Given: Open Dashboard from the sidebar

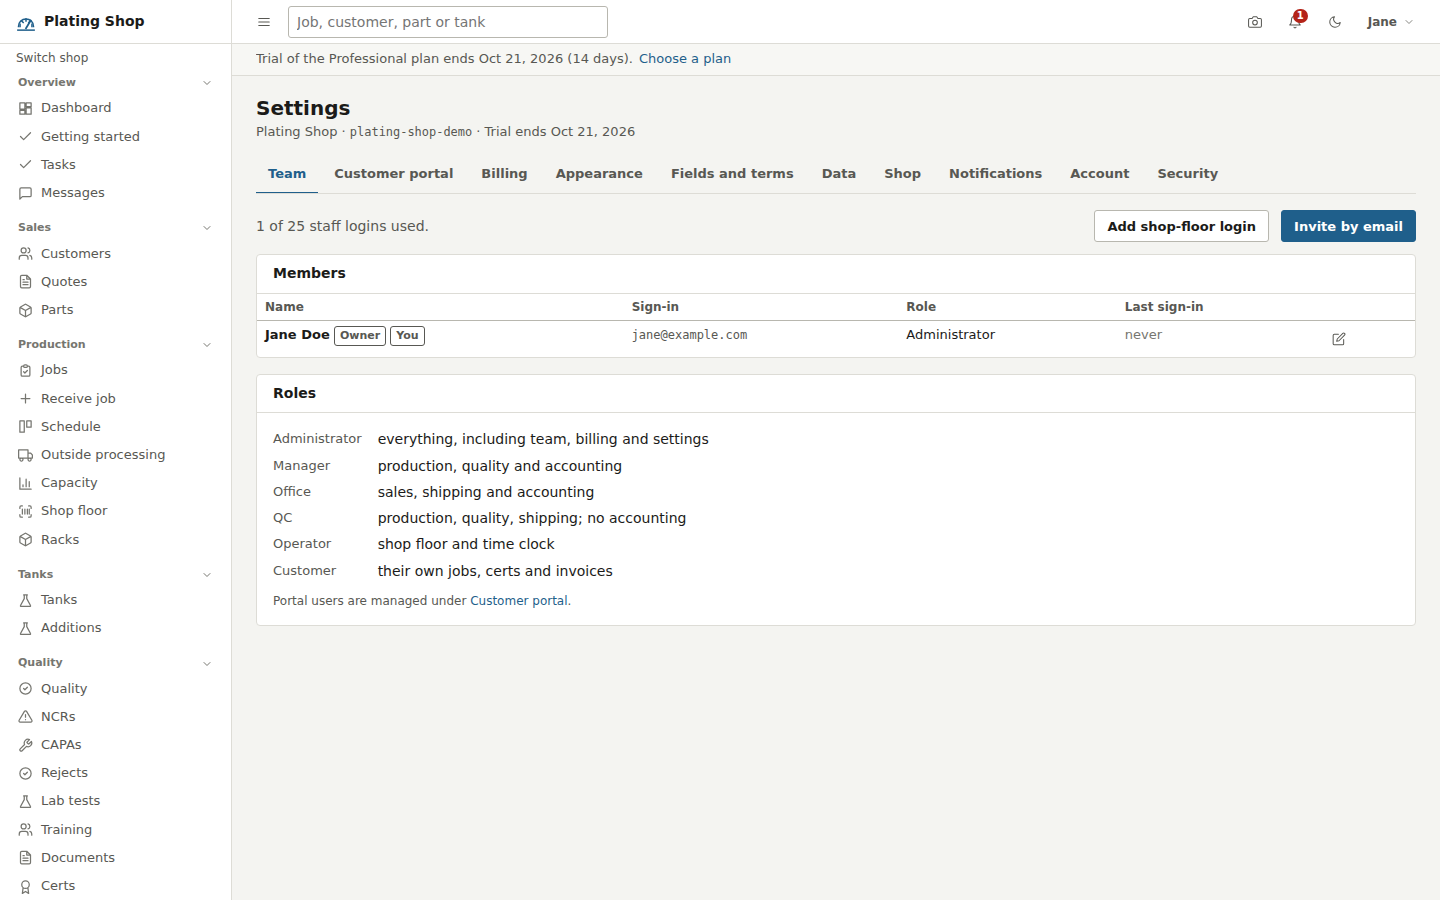Looking at the screenshot, I should tap(116, 108).
